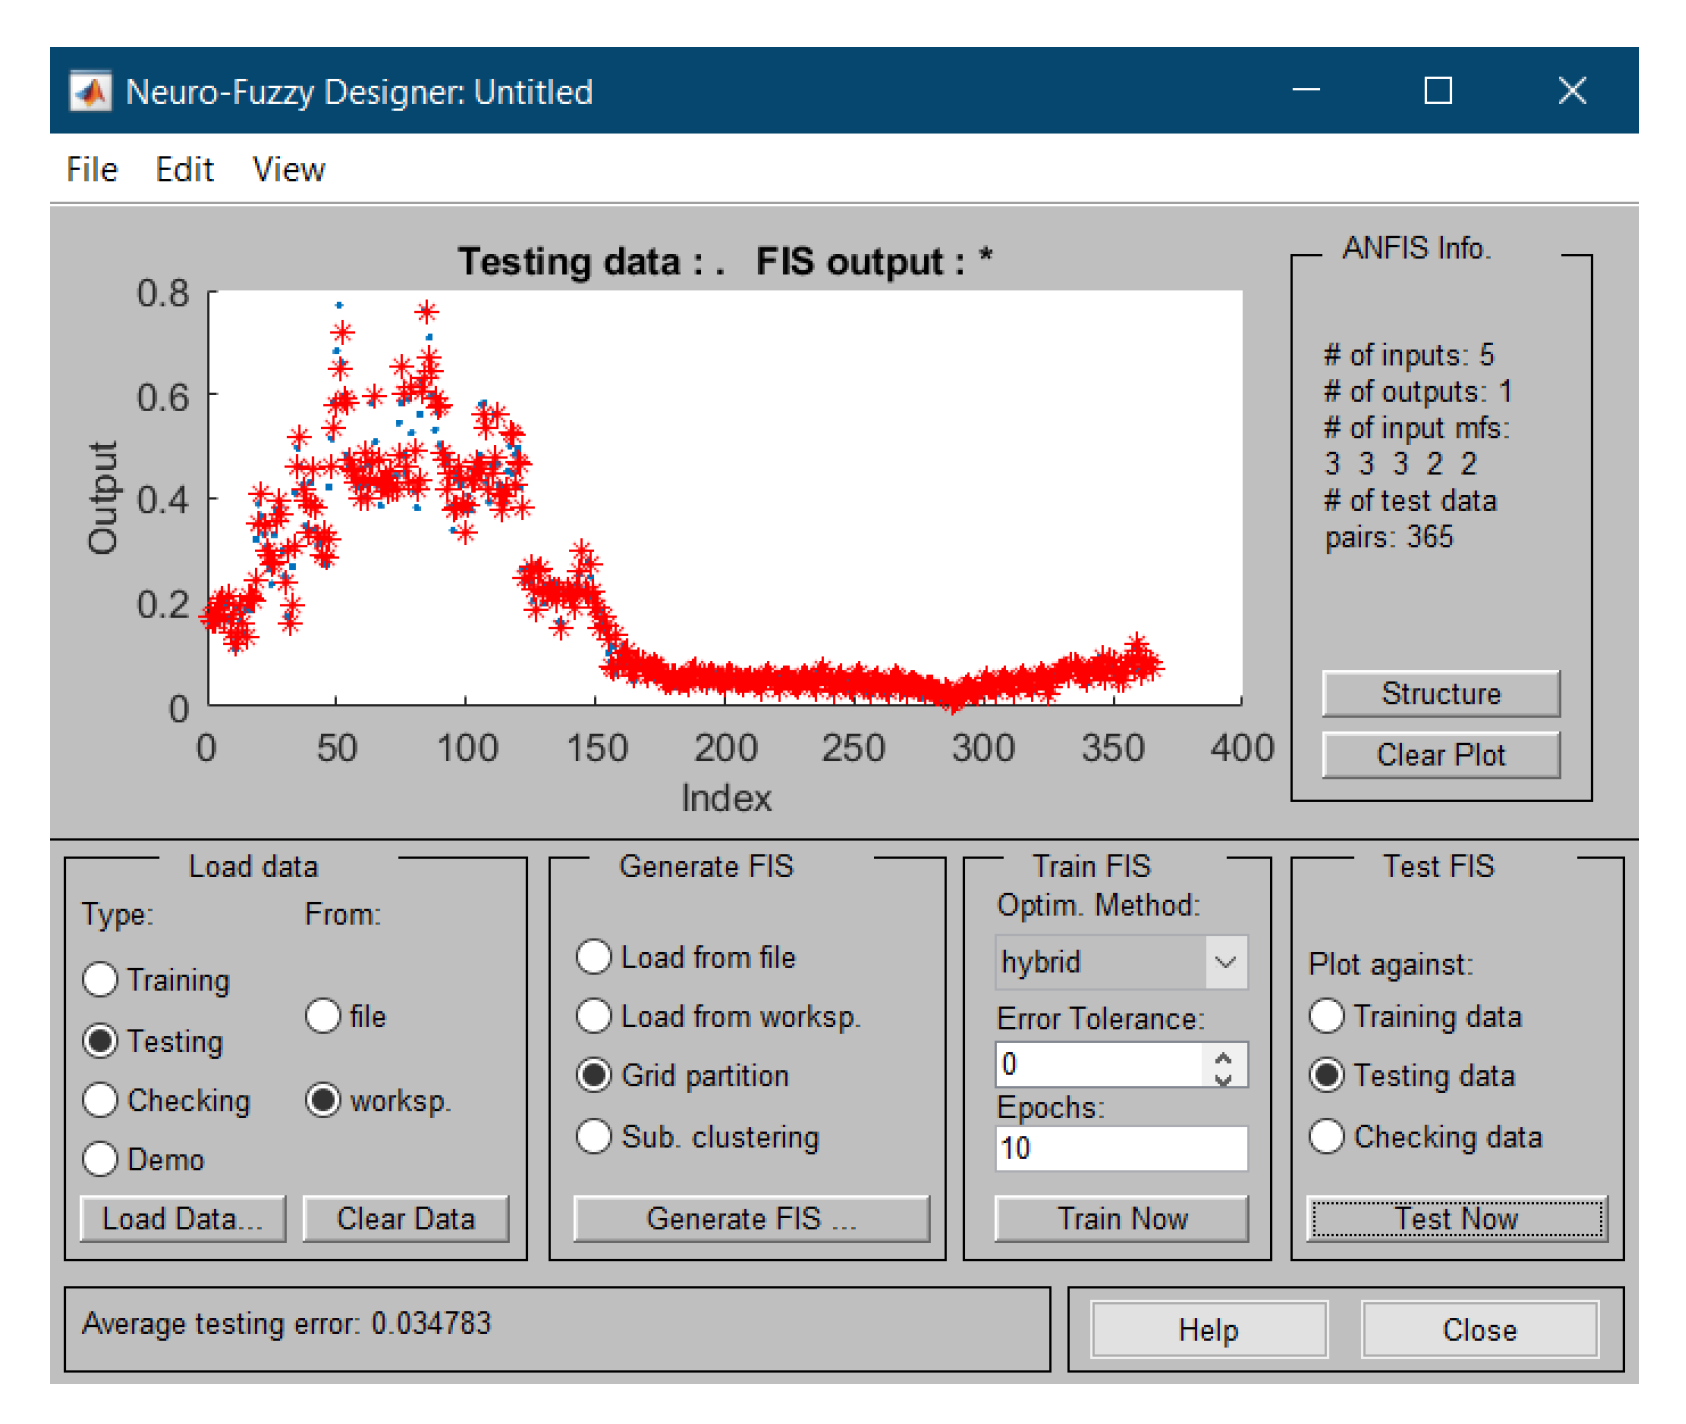Open the Edit menu
Screen dimensions: 1686x1424
tap(184, 169)
